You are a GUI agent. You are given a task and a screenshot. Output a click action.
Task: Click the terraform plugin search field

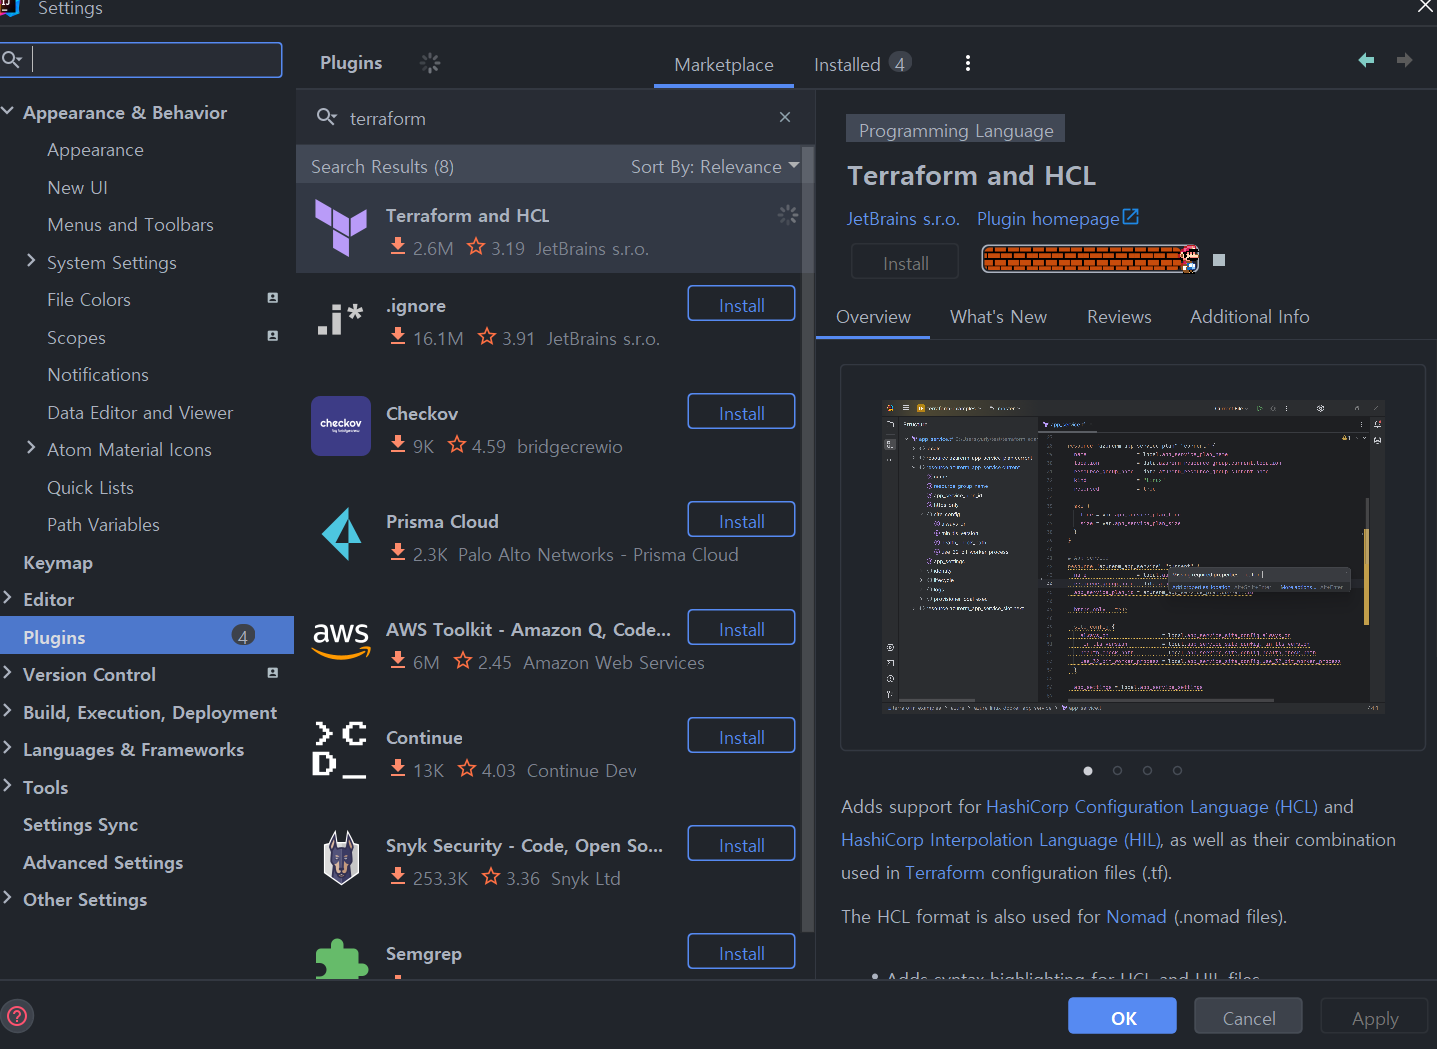[x=555, y=118]
